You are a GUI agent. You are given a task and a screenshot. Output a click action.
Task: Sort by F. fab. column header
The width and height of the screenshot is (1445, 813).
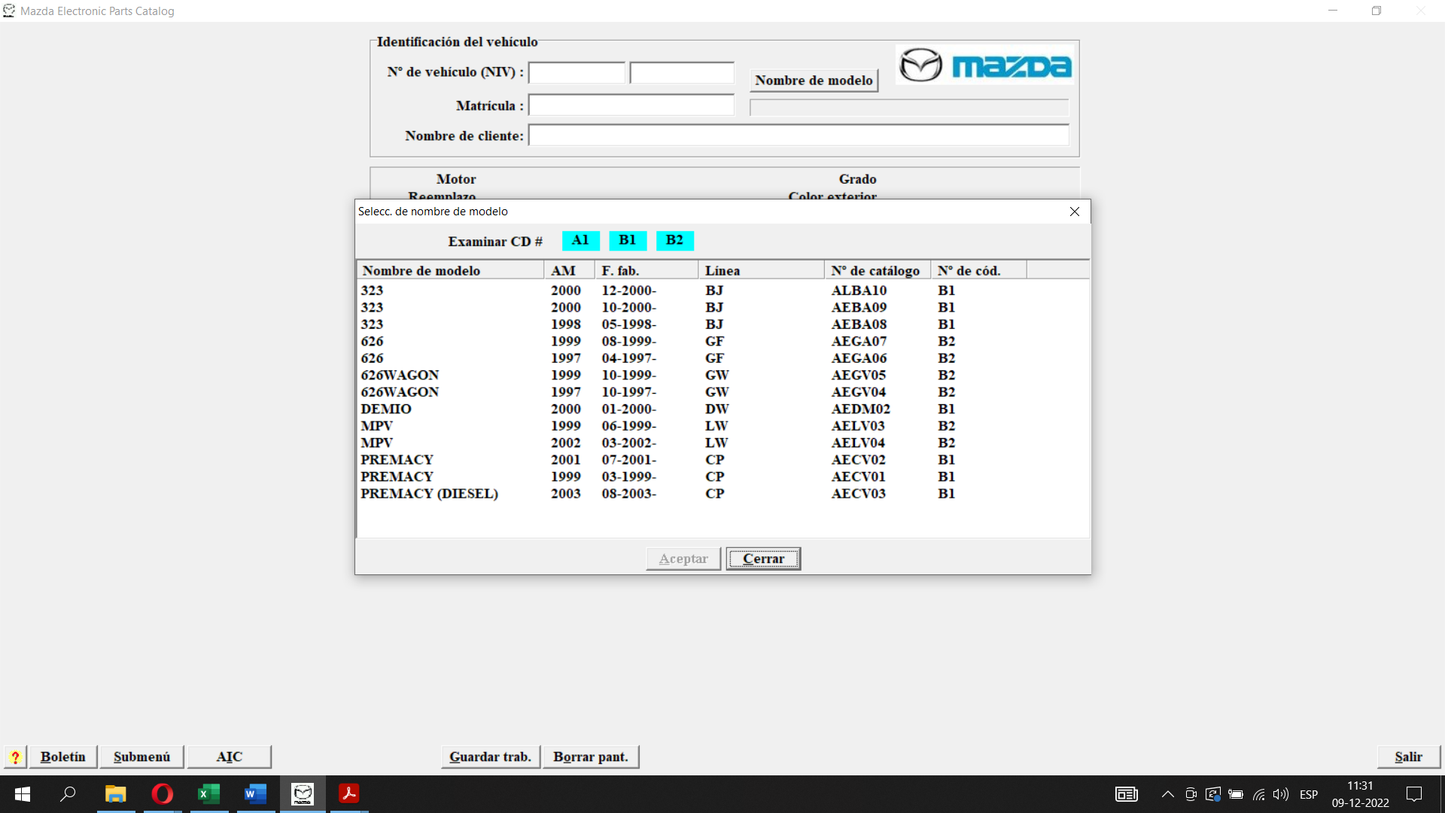pyautogui.click(x=647, y=271)
